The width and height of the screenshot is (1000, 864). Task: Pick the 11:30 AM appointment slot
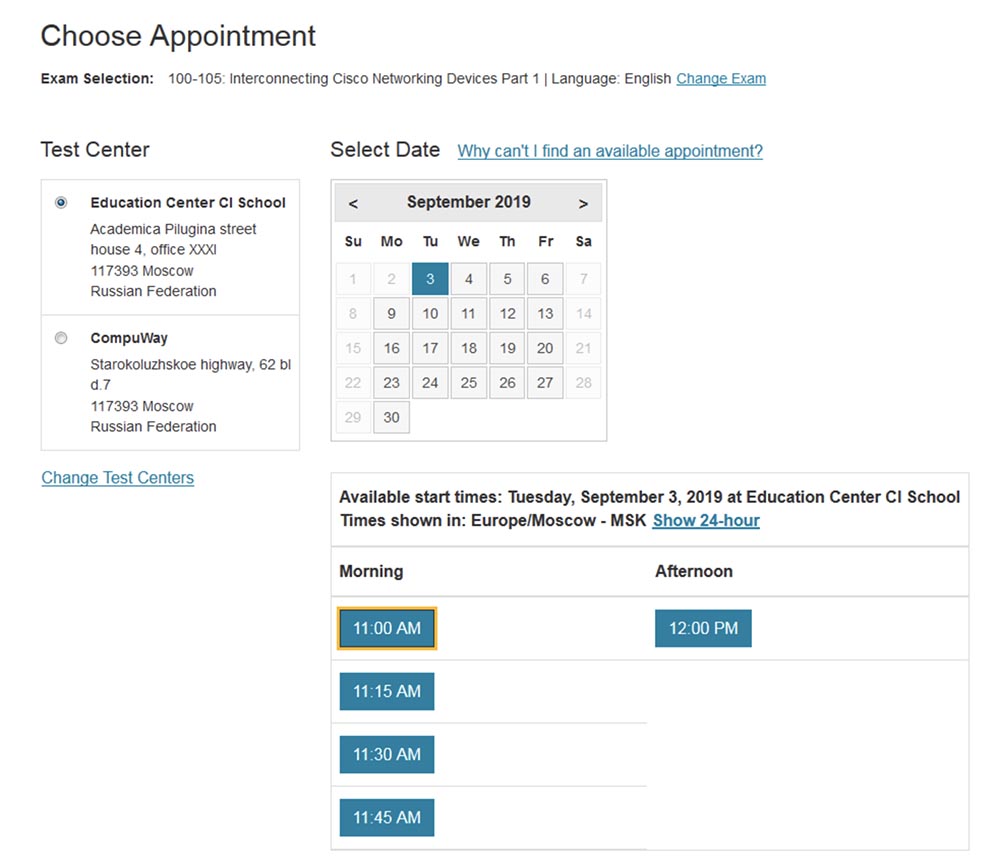pos(387,754)
